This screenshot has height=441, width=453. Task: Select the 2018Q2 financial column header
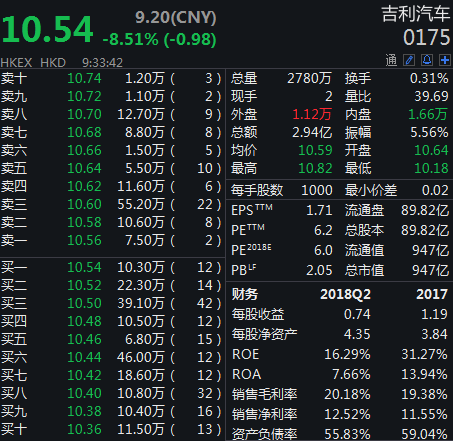[345, 294]
